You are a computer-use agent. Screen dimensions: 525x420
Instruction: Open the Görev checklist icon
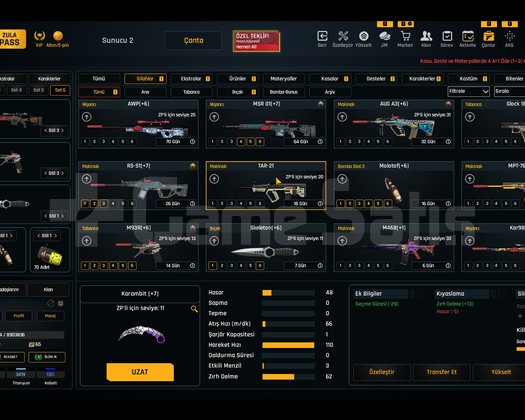click(x=447, y=36)
